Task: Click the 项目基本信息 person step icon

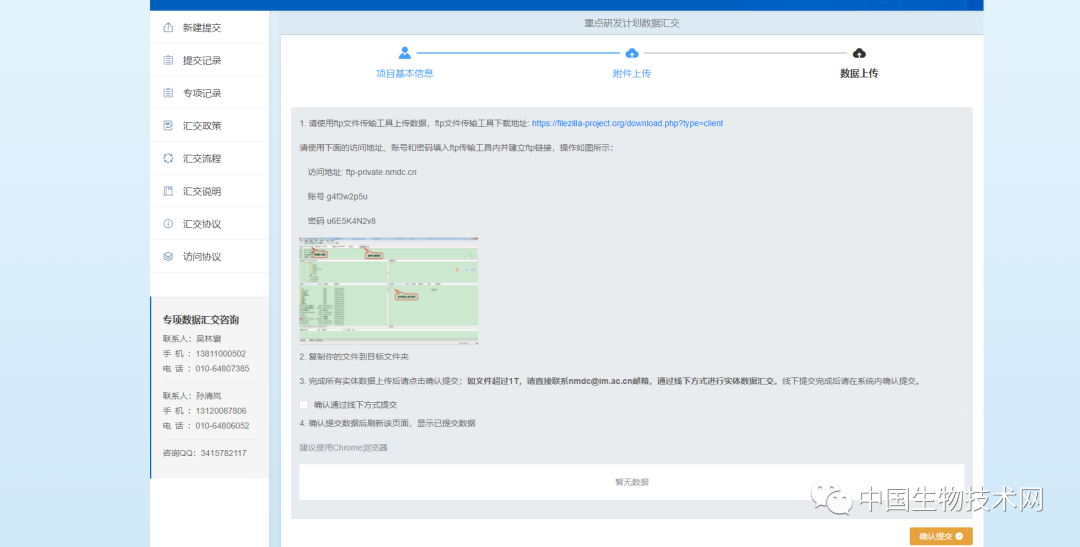Action: pyautogui.click(x=405, y=53)
